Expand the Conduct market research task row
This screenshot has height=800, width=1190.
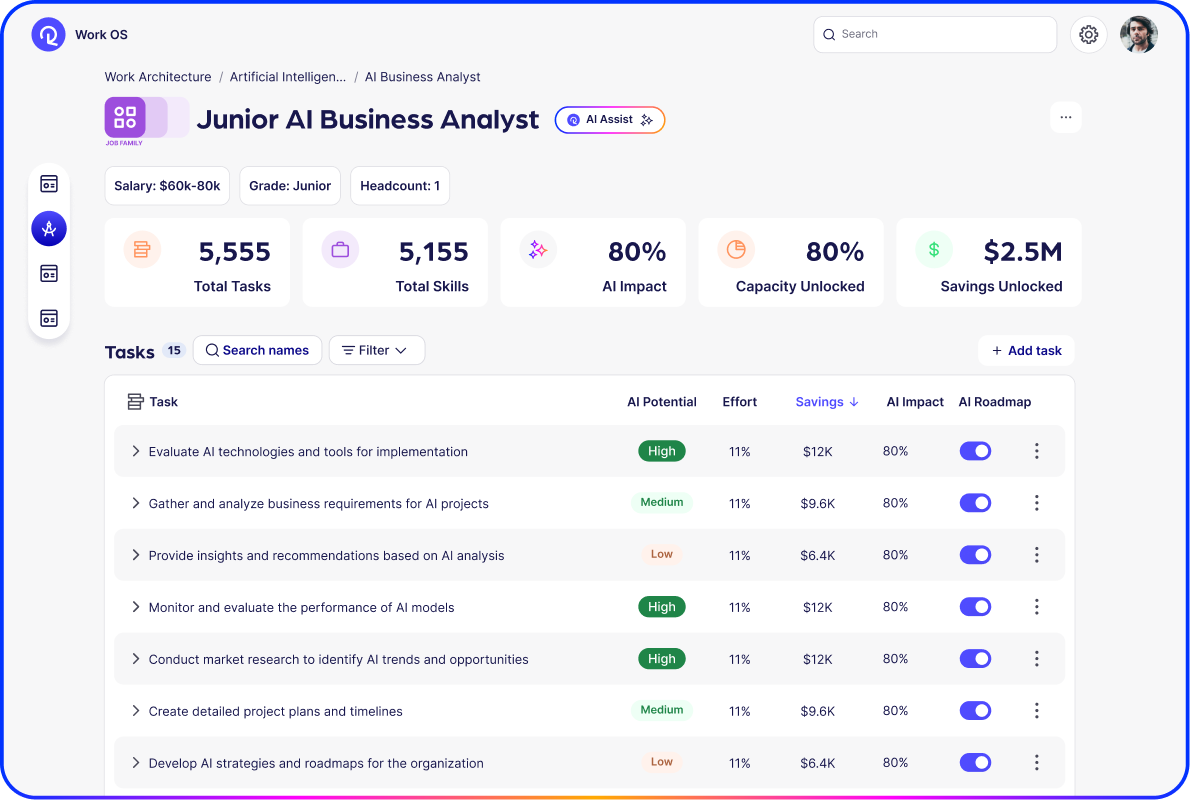(135, 659)
